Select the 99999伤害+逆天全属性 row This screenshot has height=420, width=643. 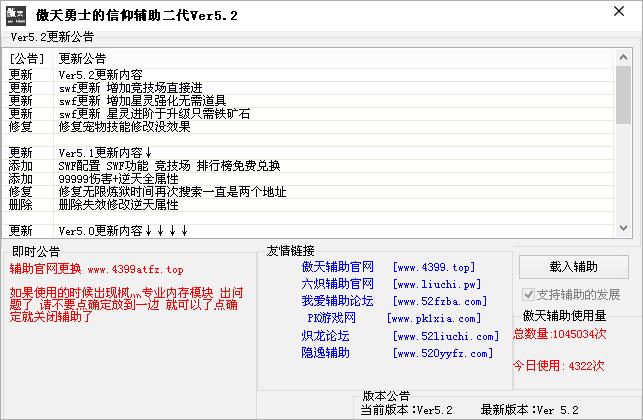[x=118, y=178]
